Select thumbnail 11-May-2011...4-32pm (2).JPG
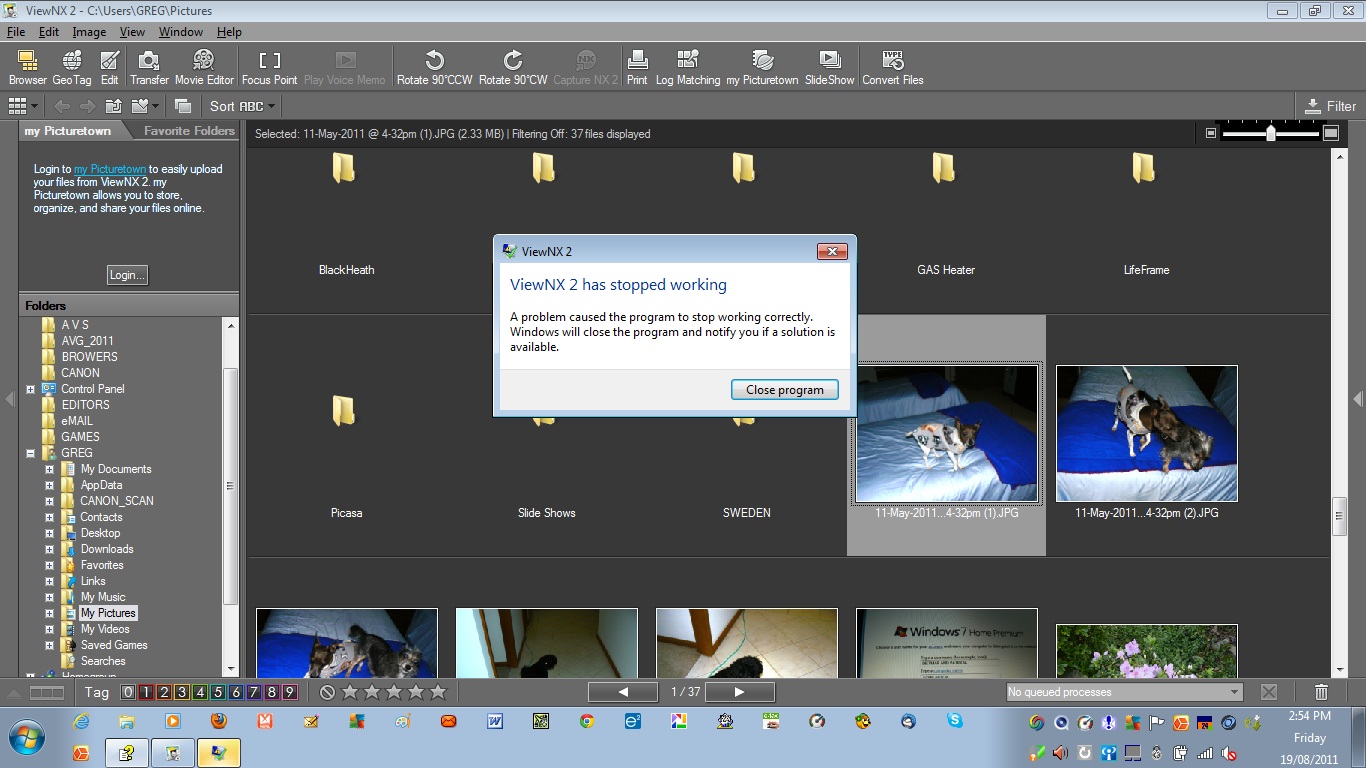This screenshot has height=768, width=1366. pos(1147,433)
